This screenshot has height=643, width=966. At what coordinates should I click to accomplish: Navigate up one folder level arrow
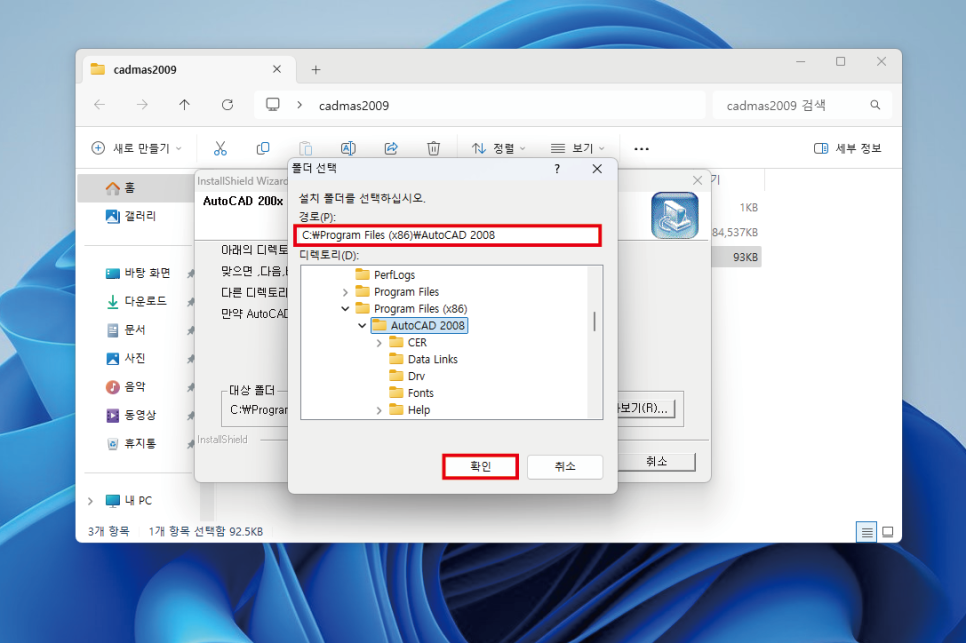coord(184,105)
